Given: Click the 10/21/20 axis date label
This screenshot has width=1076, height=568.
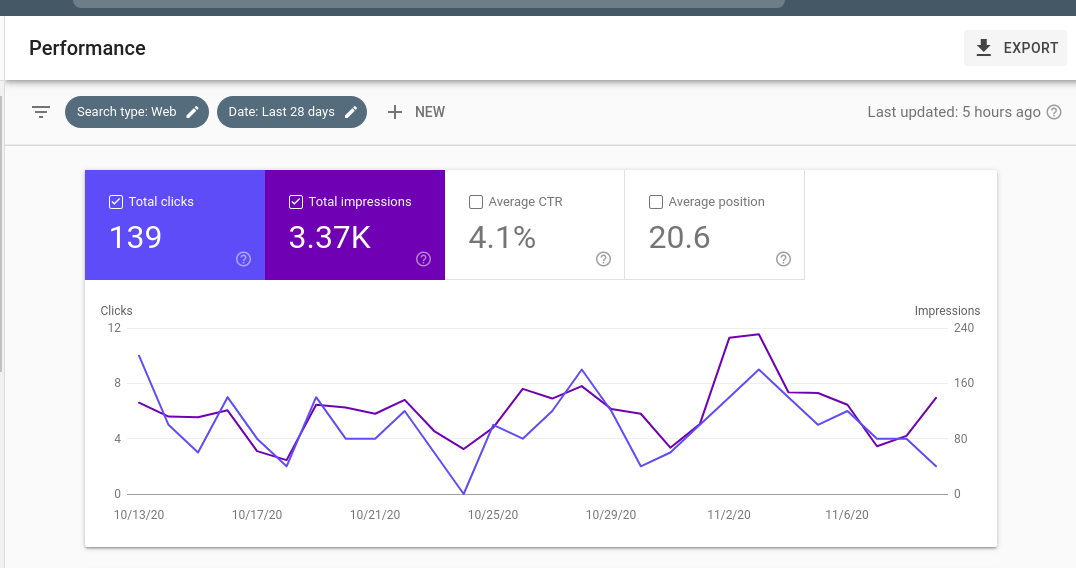Looking at the screenshot, I should [x=375, y=514].
